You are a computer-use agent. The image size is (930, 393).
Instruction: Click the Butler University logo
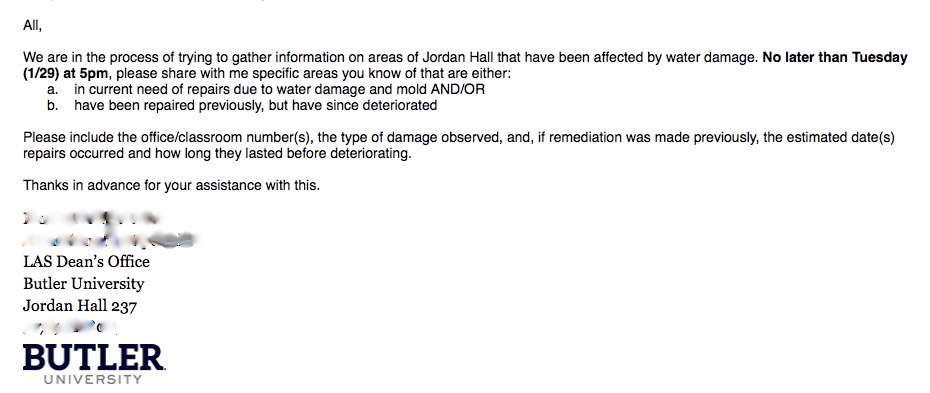coord(94,363)
